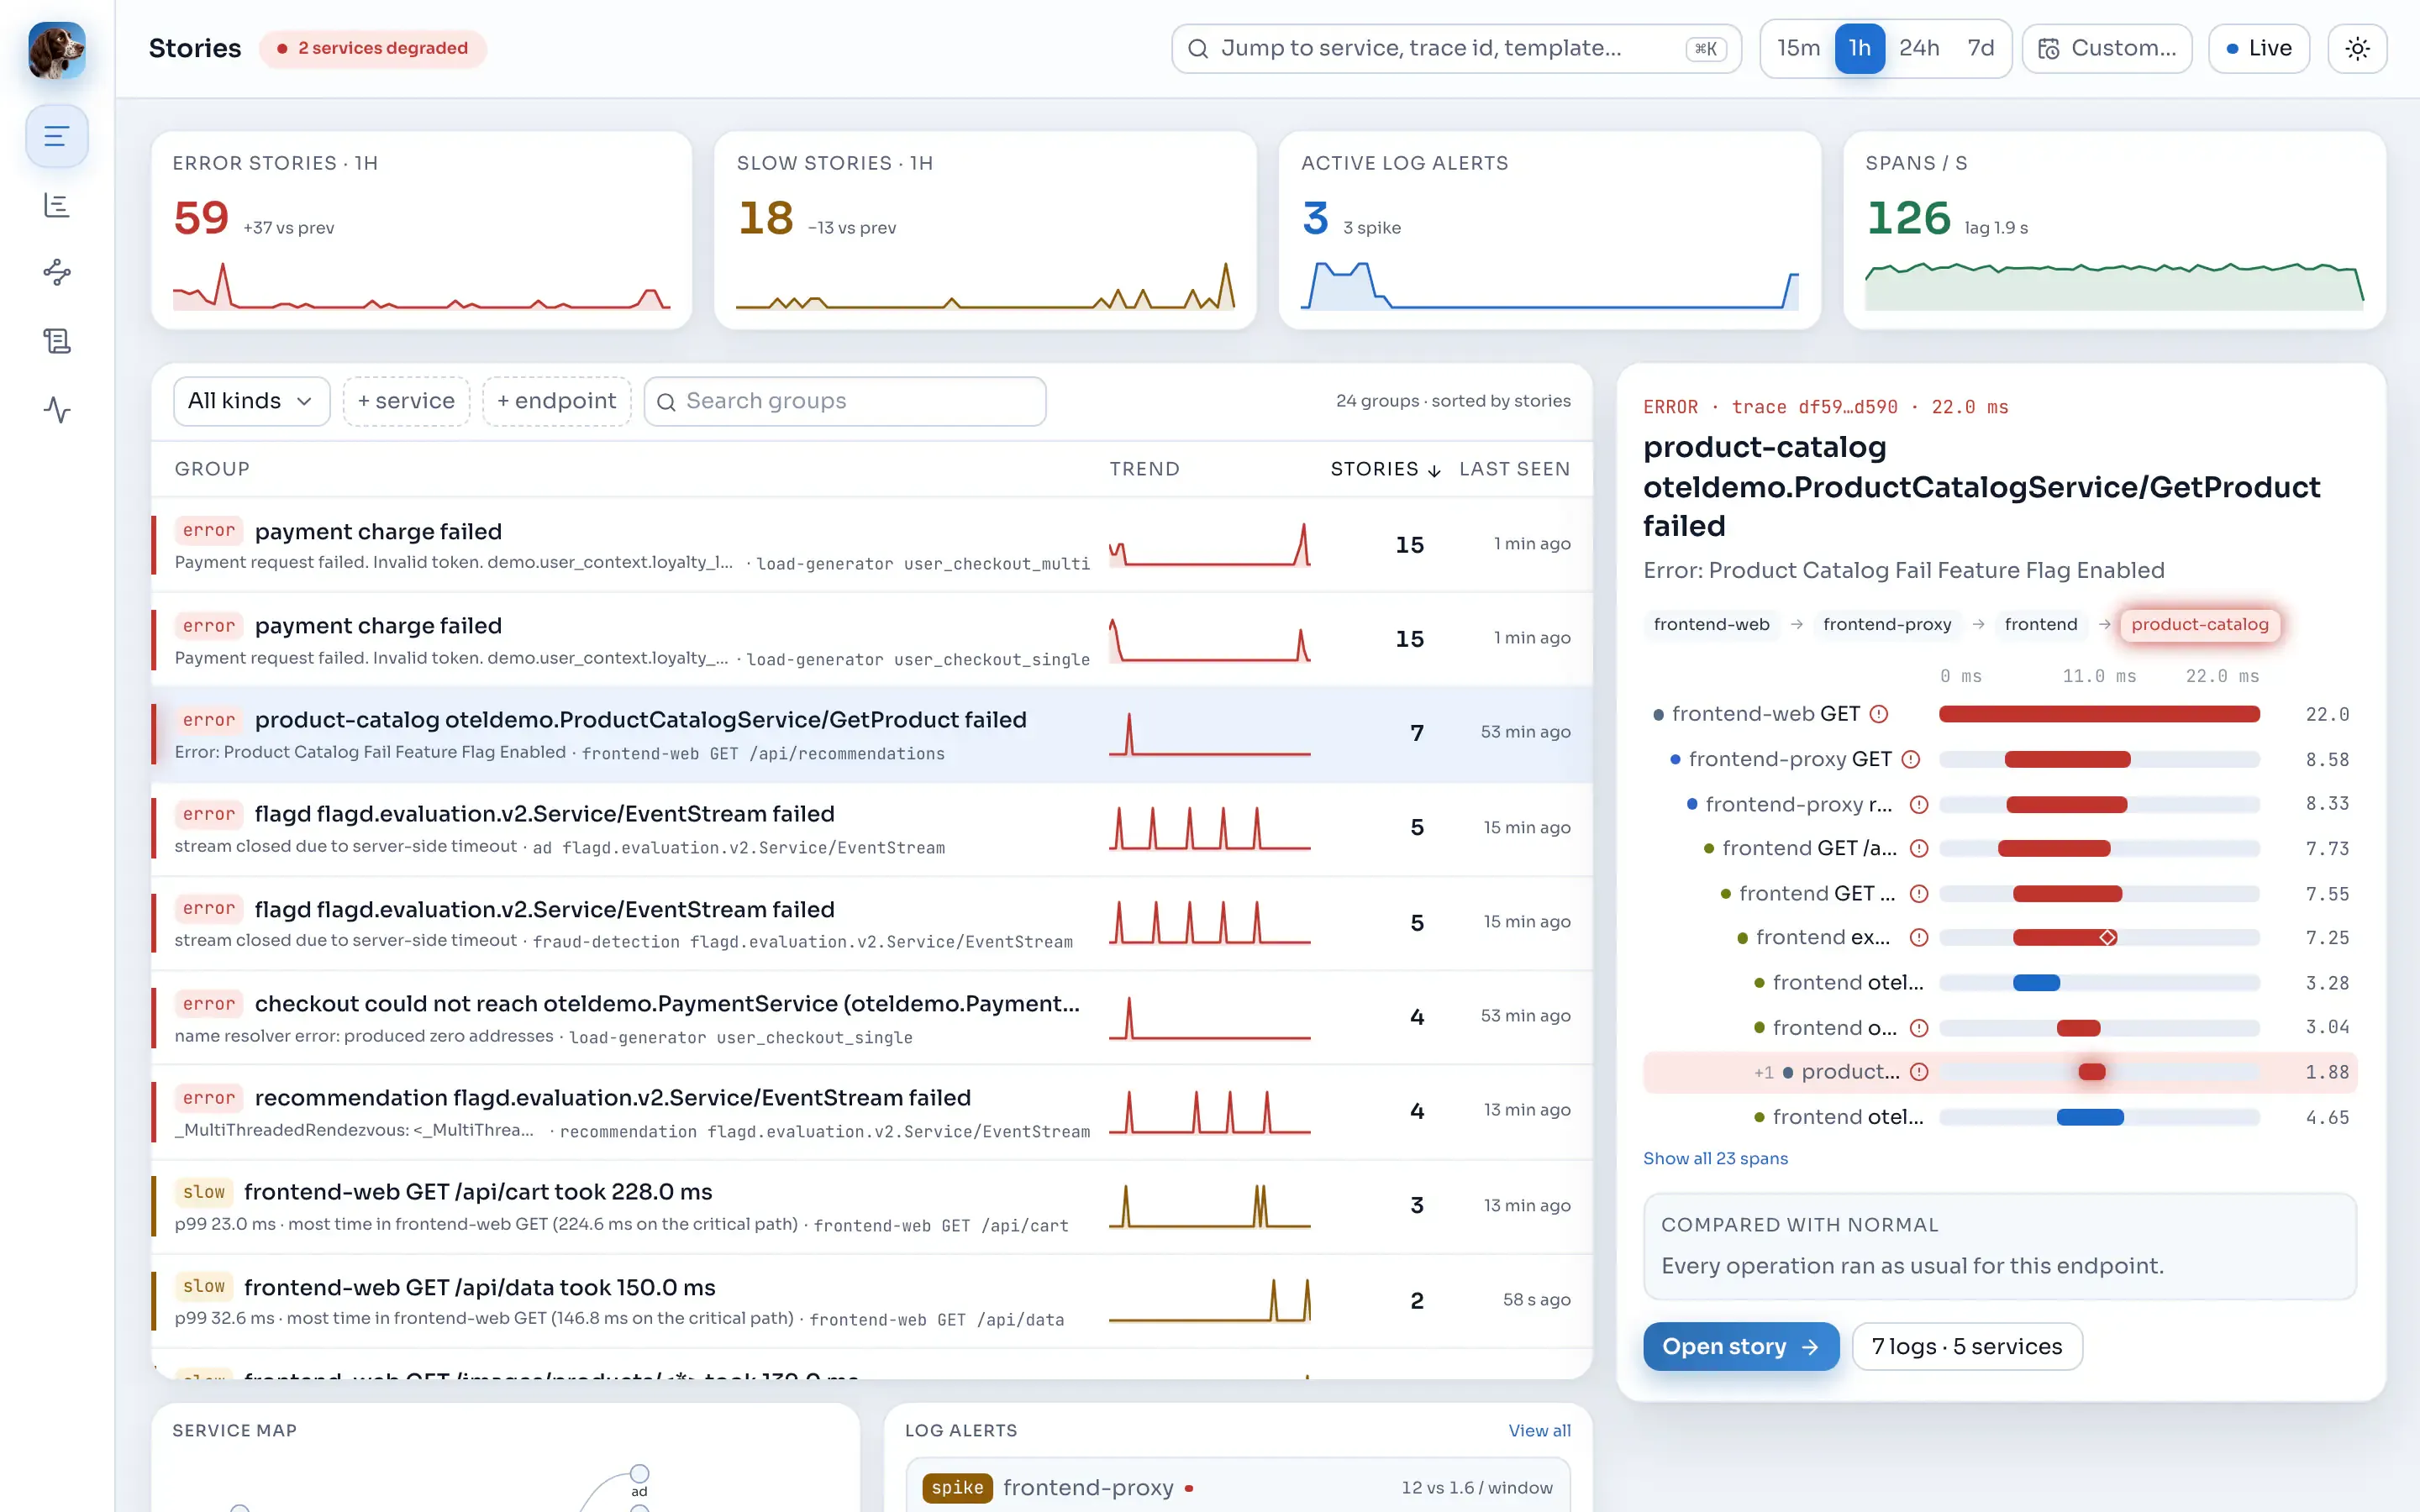Open 7 logs · 5 services

(x=1966, y=1346)
